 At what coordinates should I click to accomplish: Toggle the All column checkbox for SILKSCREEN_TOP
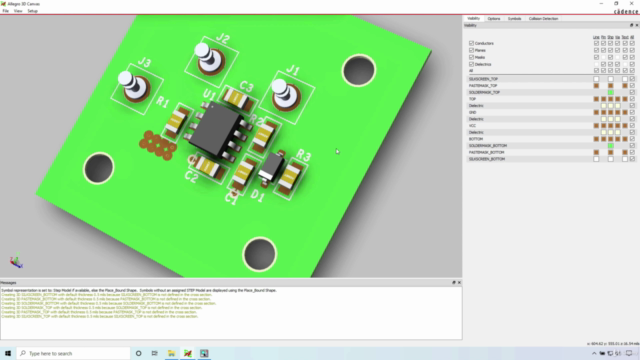tap(632, 79)
